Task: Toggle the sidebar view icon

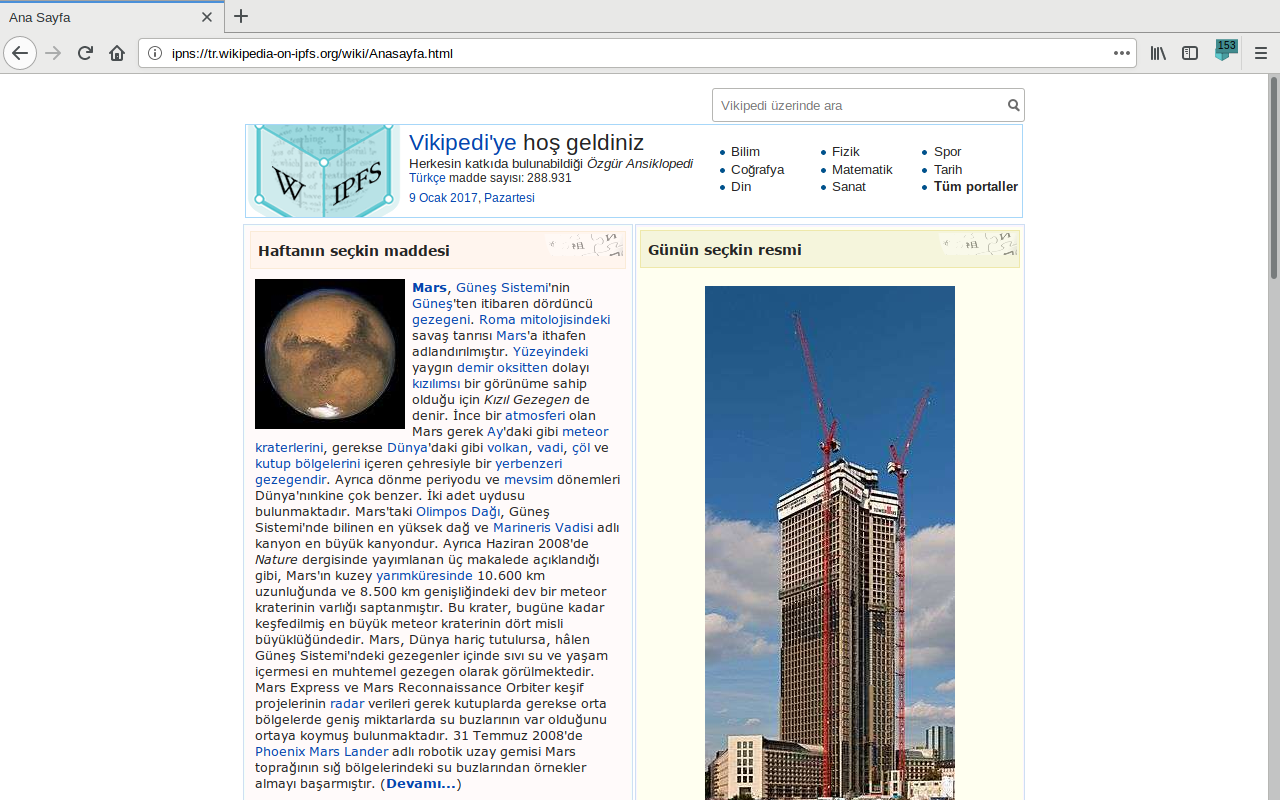Action: point(1190,53)
